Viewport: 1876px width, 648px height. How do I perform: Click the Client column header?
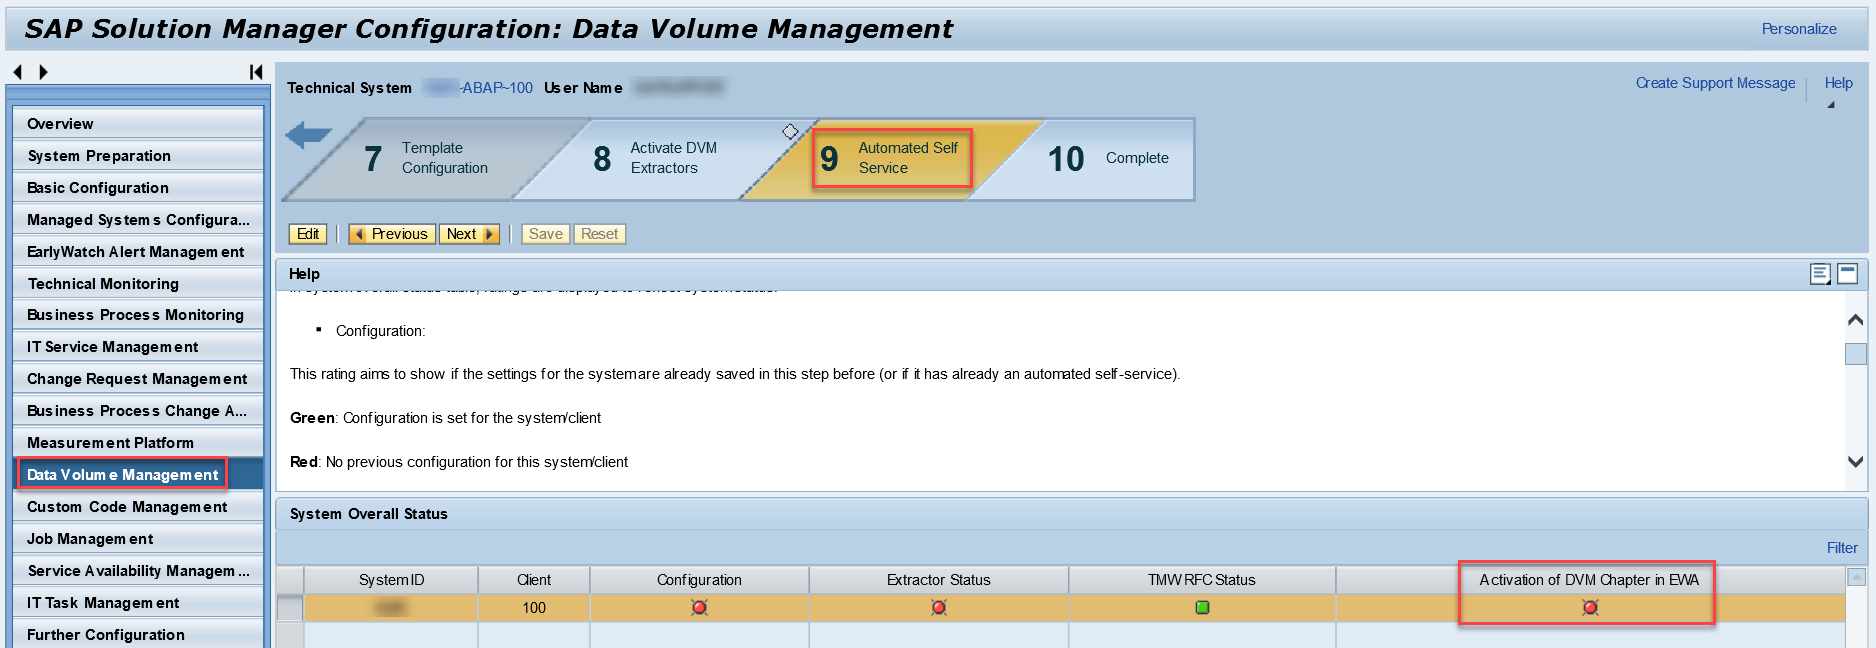(534, 580)
